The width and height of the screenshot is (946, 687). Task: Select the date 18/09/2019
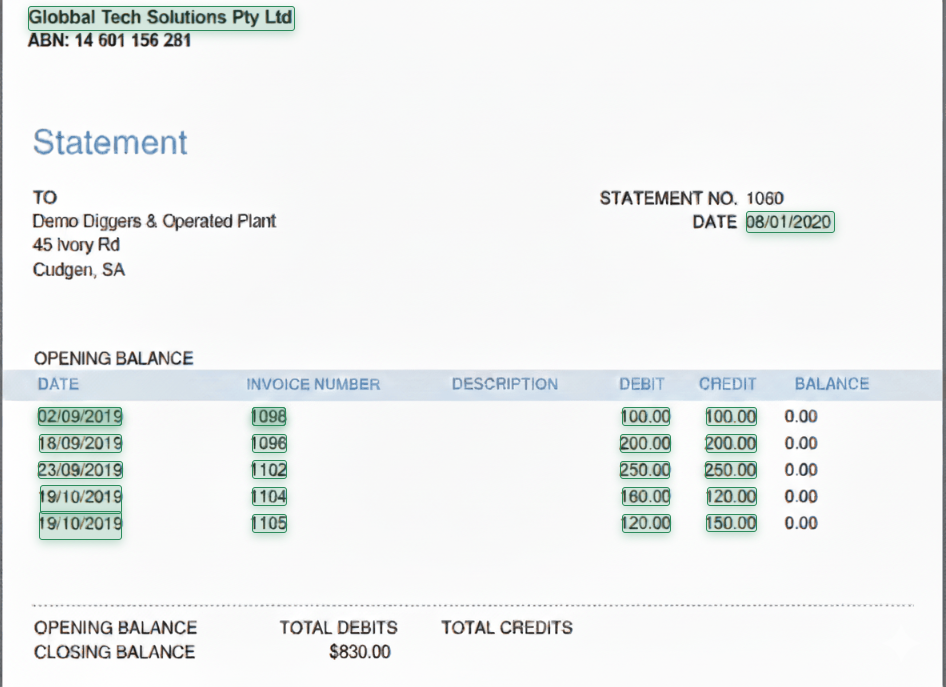click(80, 443)
